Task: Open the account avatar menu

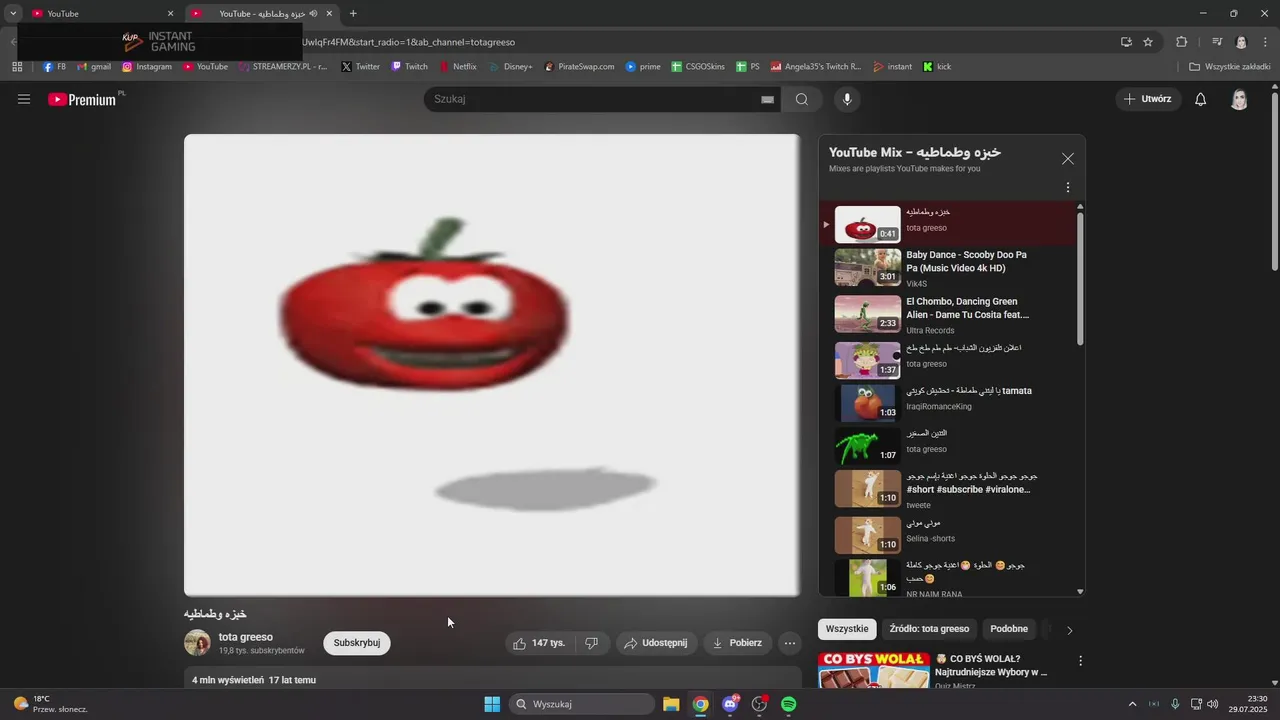Action: click(x=1240, y=99)
